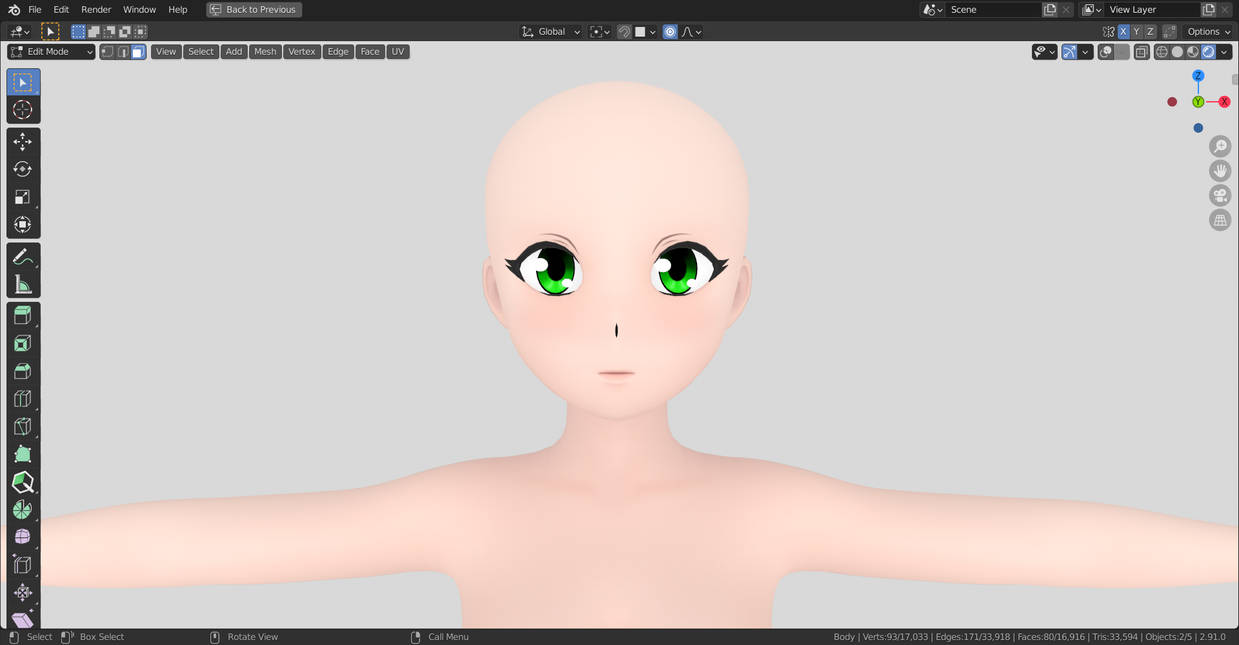Toggle X axis mirror
This screenshot has width=1239, height=645.
tap(1123, 32)
